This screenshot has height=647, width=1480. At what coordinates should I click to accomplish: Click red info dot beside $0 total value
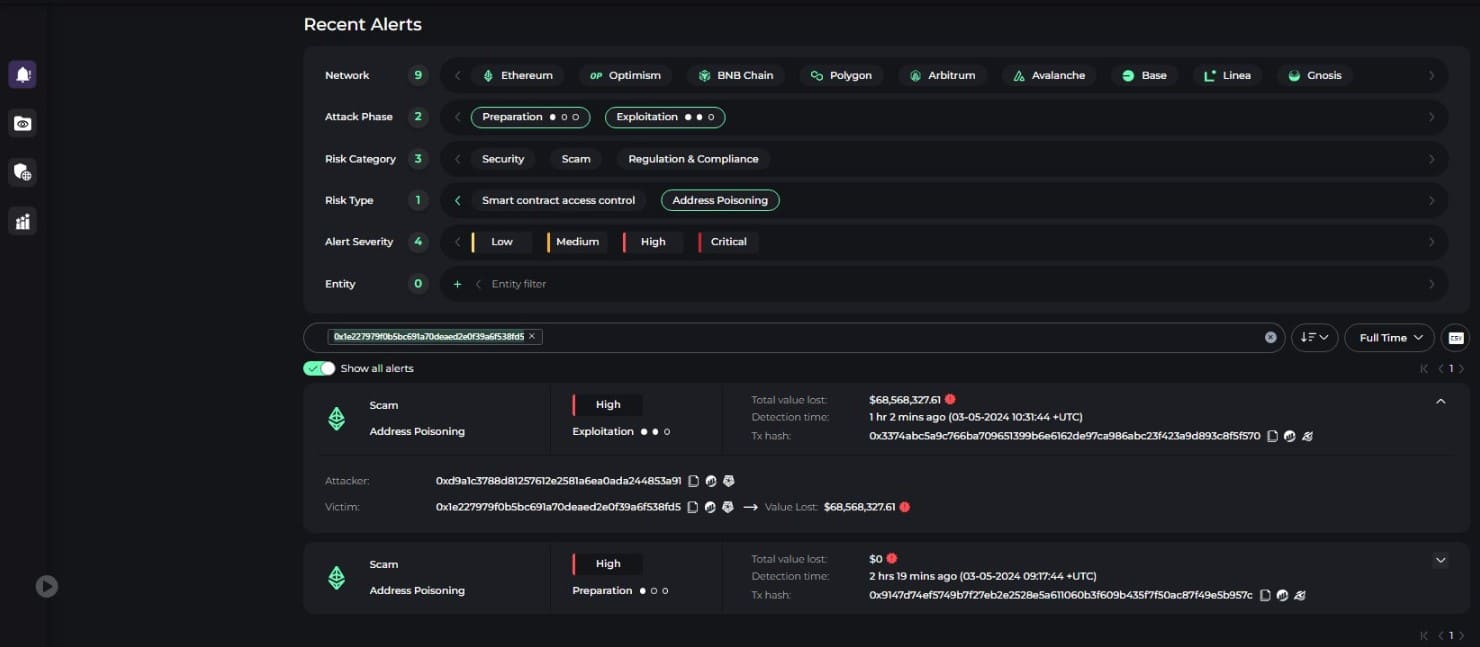(892, 558)
